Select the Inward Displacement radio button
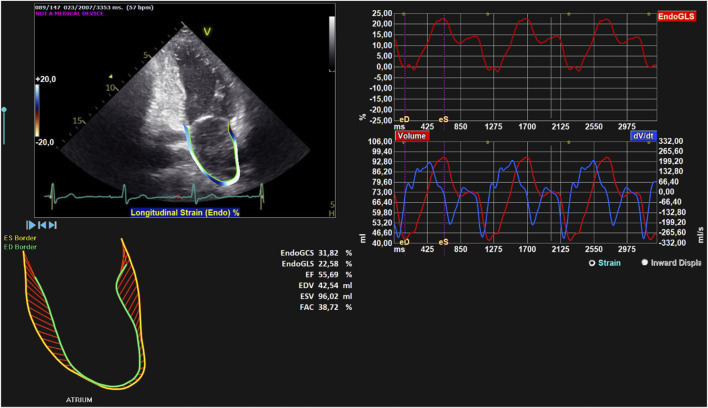 pos(645,263)
